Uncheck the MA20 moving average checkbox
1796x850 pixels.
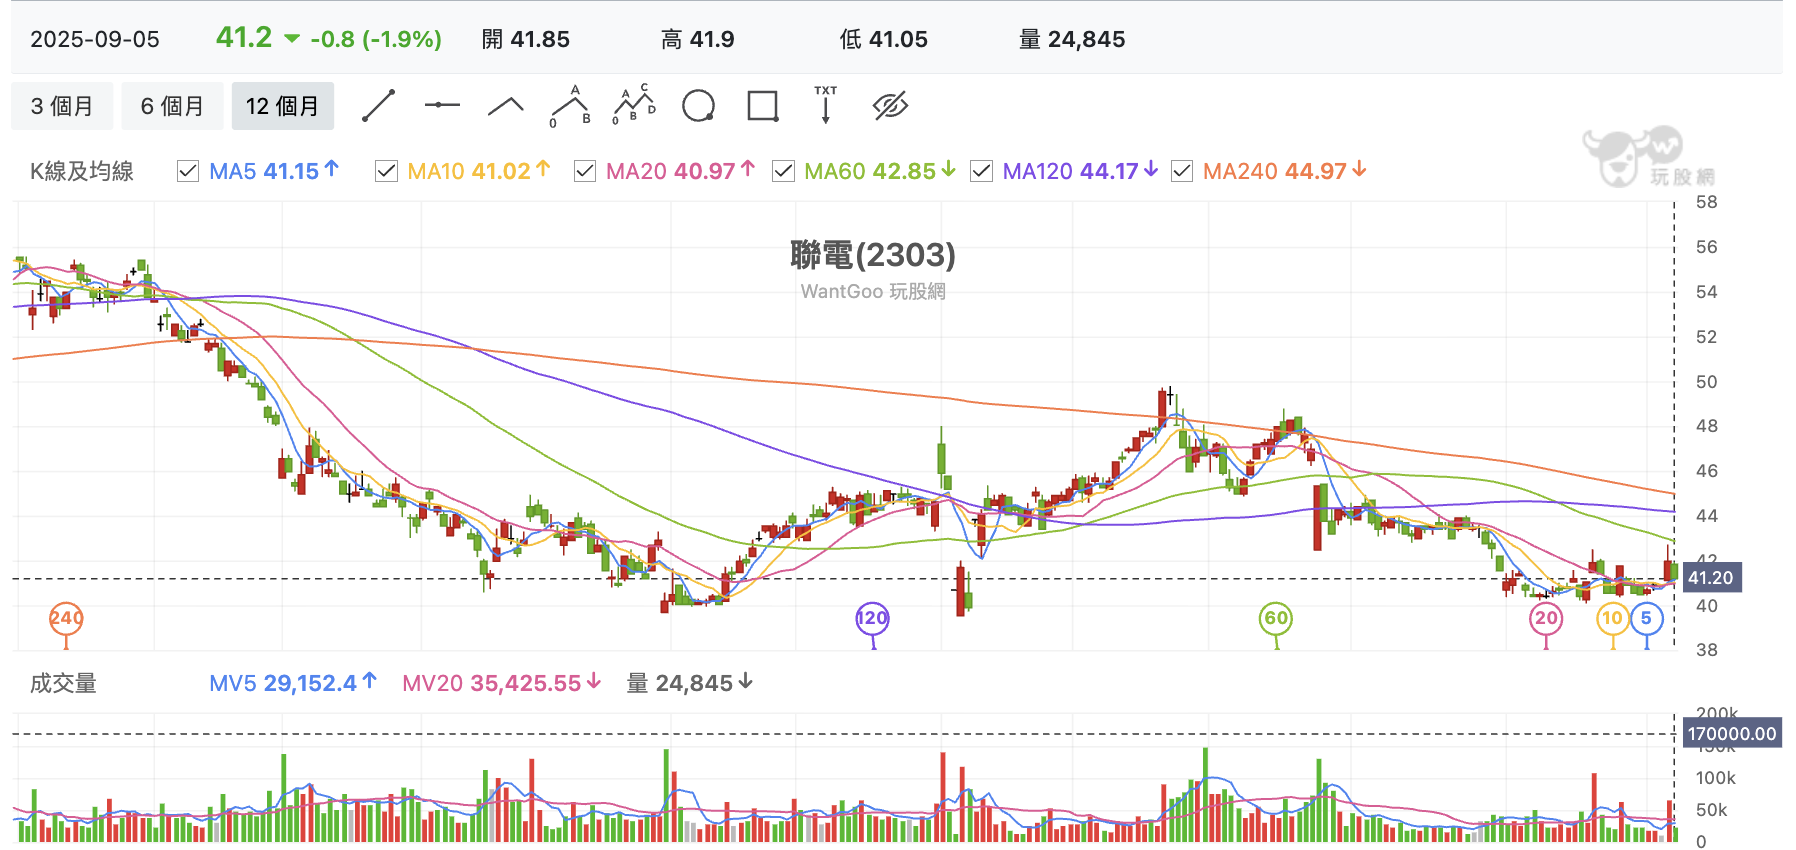(585, 171)
